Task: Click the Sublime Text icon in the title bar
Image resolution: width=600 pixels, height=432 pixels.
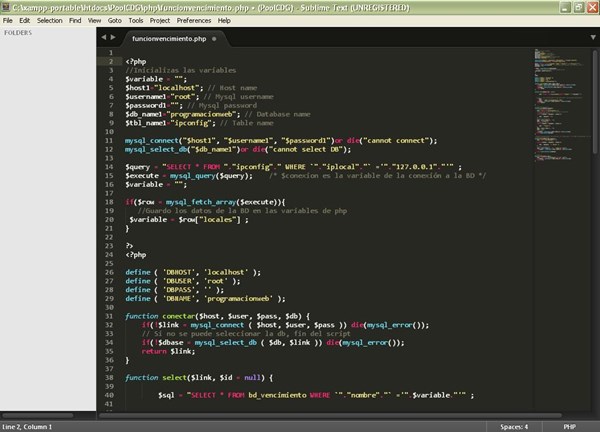Action: click(x=7, y=6)
